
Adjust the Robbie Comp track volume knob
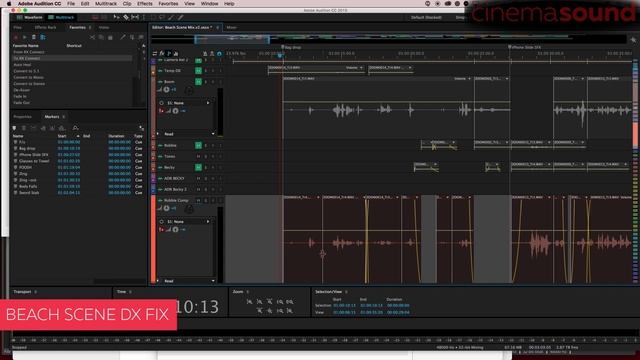click(x=167, y=208)
